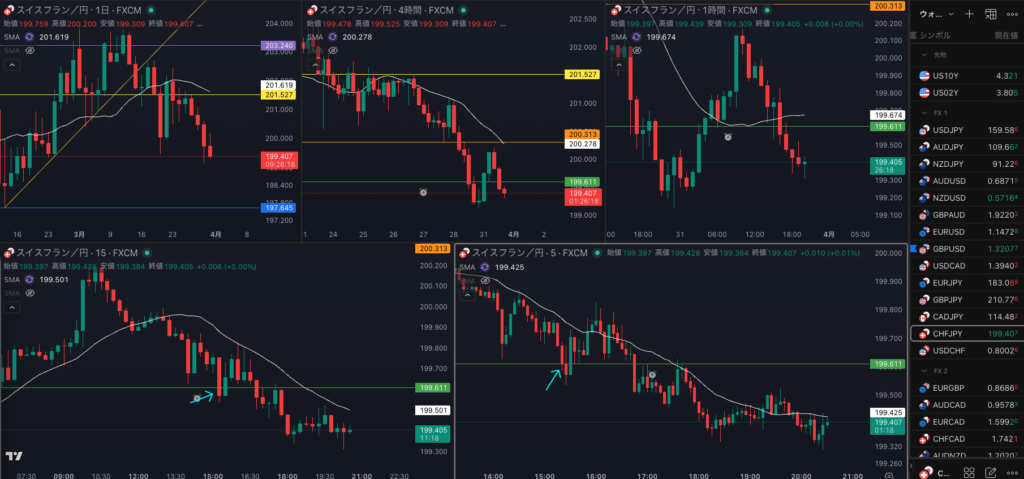Viewport: 1024px width, 479px height.
Task: Collapse indicator legend in daily chart
Action: 11,64
